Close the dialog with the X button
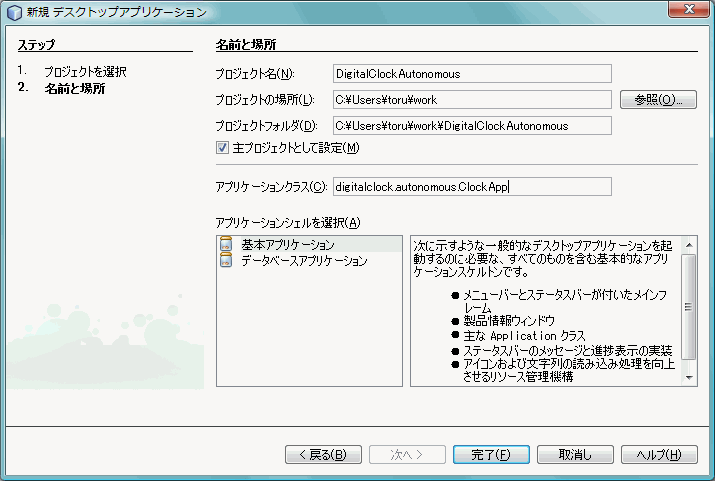 click(689, 9)
